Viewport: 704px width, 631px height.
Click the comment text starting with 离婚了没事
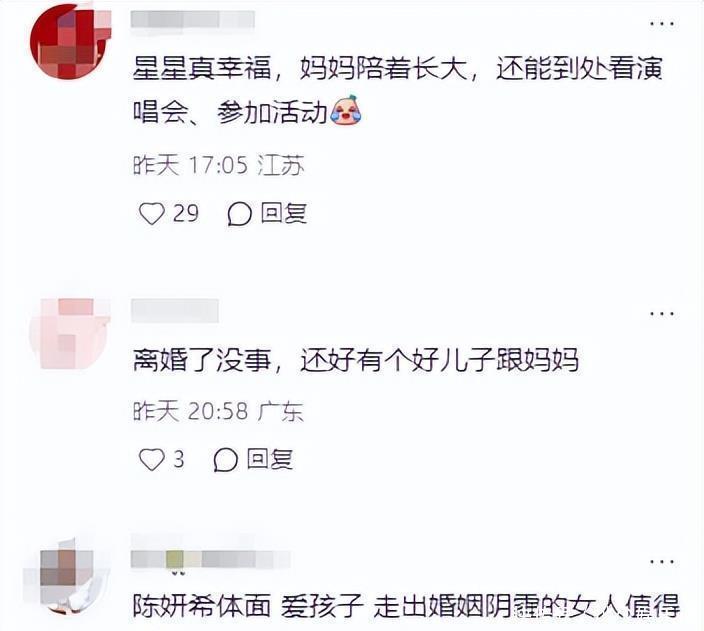point(356,361)
